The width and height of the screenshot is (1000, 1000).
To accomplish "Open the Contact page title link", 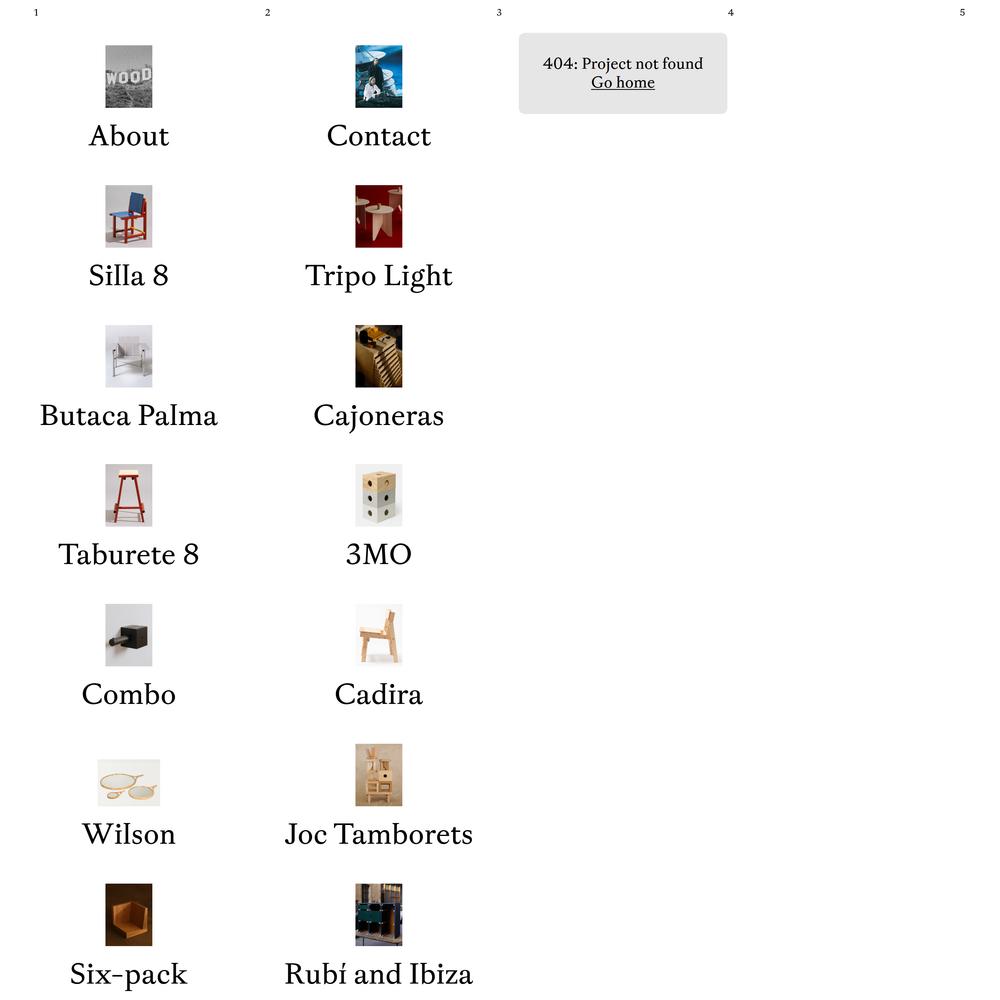I will [379, 136].
